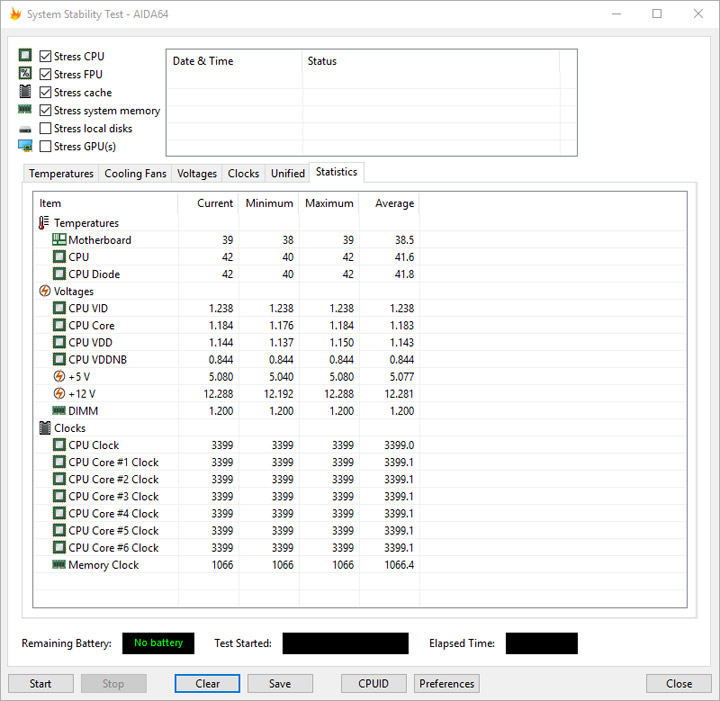Close the dialog with Close button

[x=679, y=684]
